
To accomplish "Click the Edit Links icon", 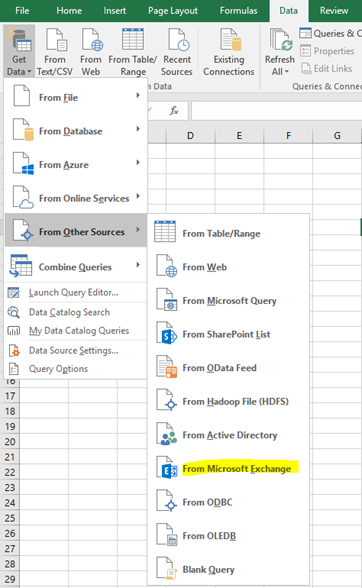I will coord(306,68).
